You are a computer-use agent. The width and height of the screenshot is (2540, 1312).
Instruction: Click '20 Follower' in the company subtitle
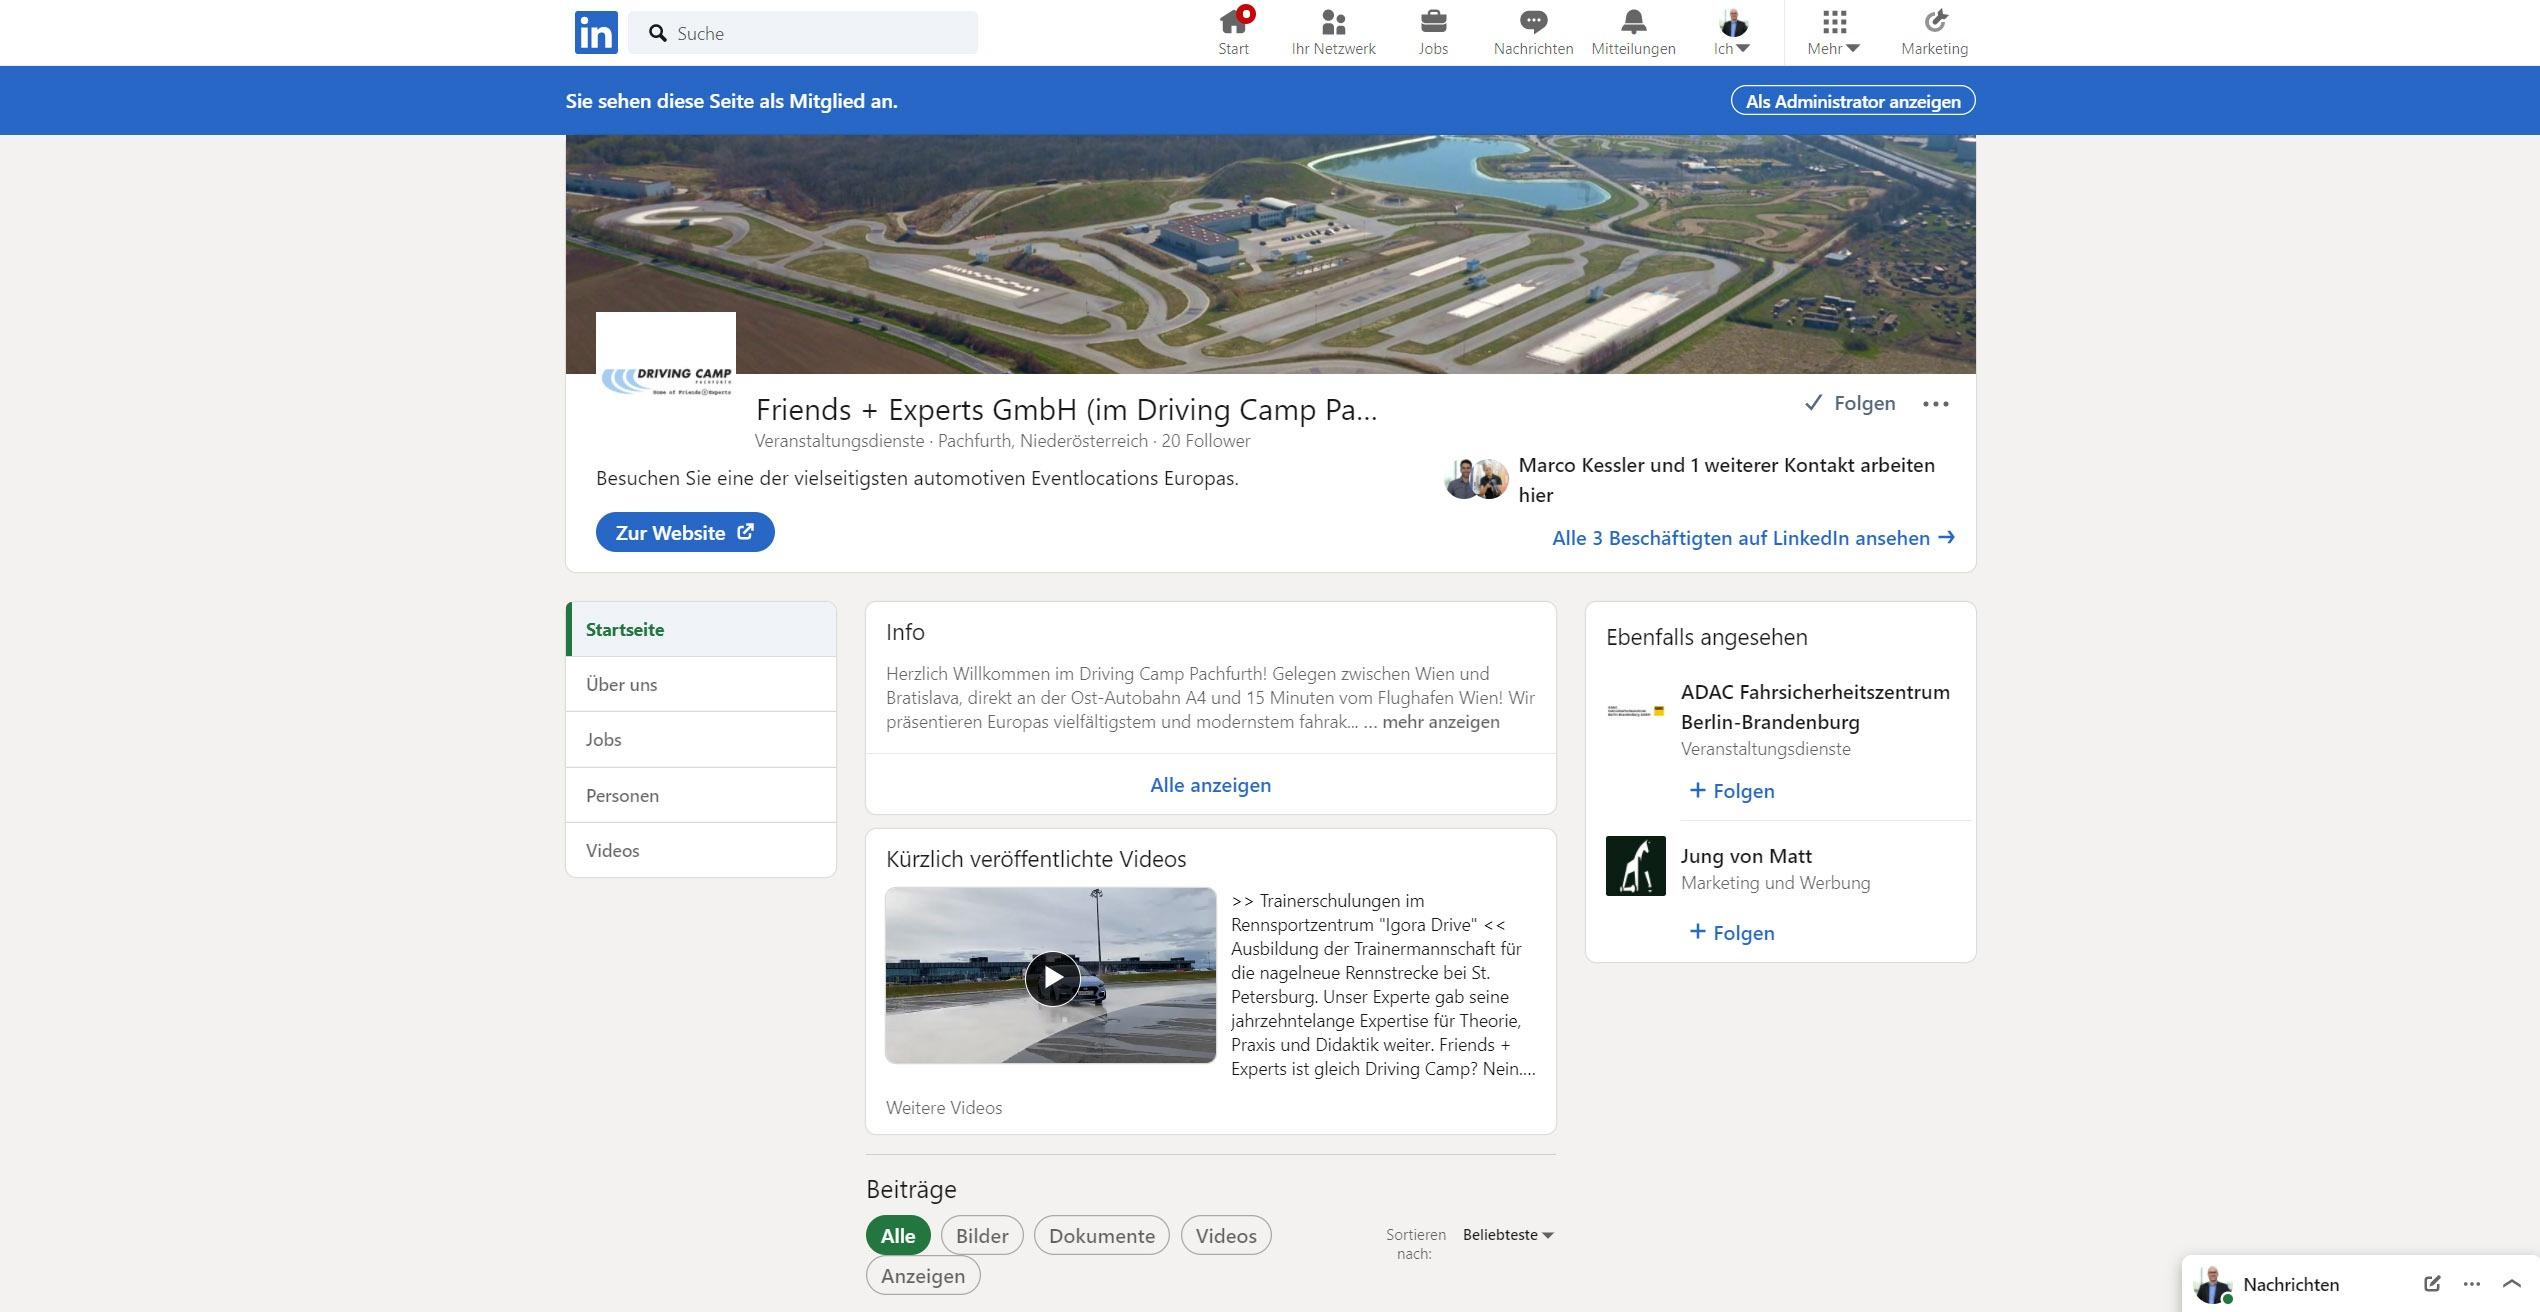tap(1205, 441)
